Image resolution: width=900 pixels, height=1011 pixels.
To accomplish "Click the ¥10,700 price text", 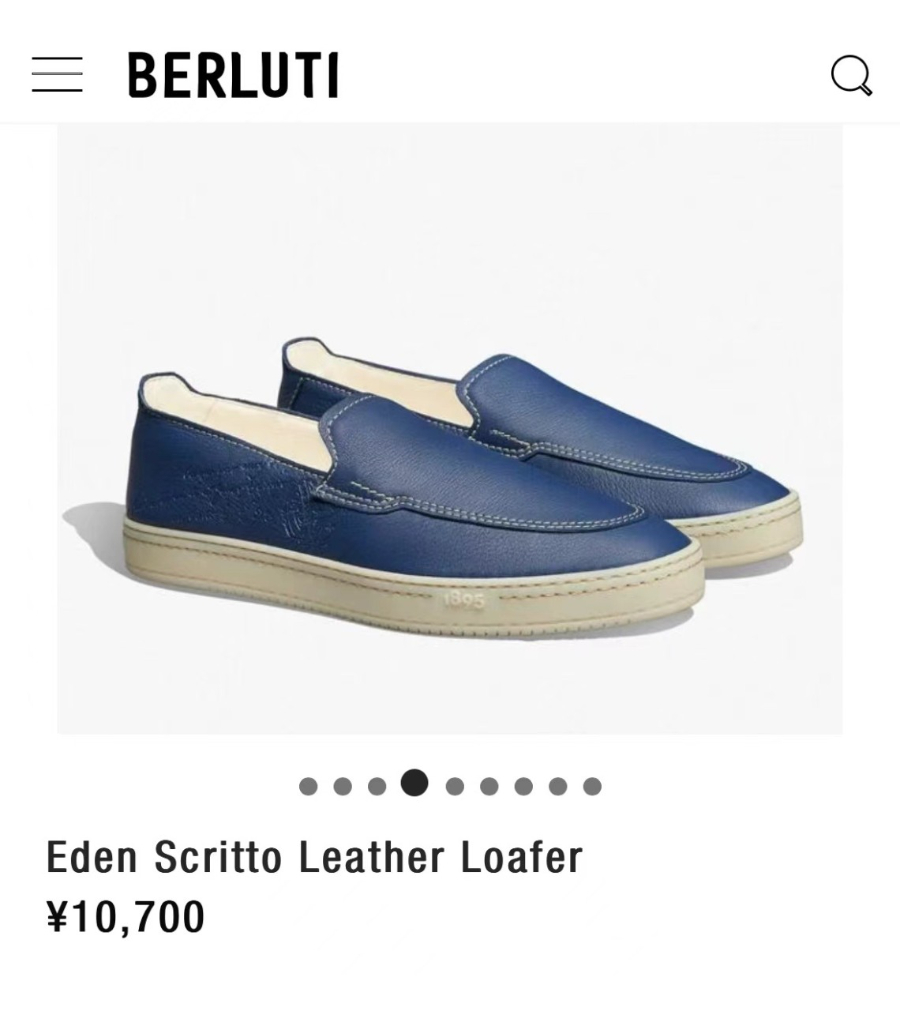I will 126,916.
